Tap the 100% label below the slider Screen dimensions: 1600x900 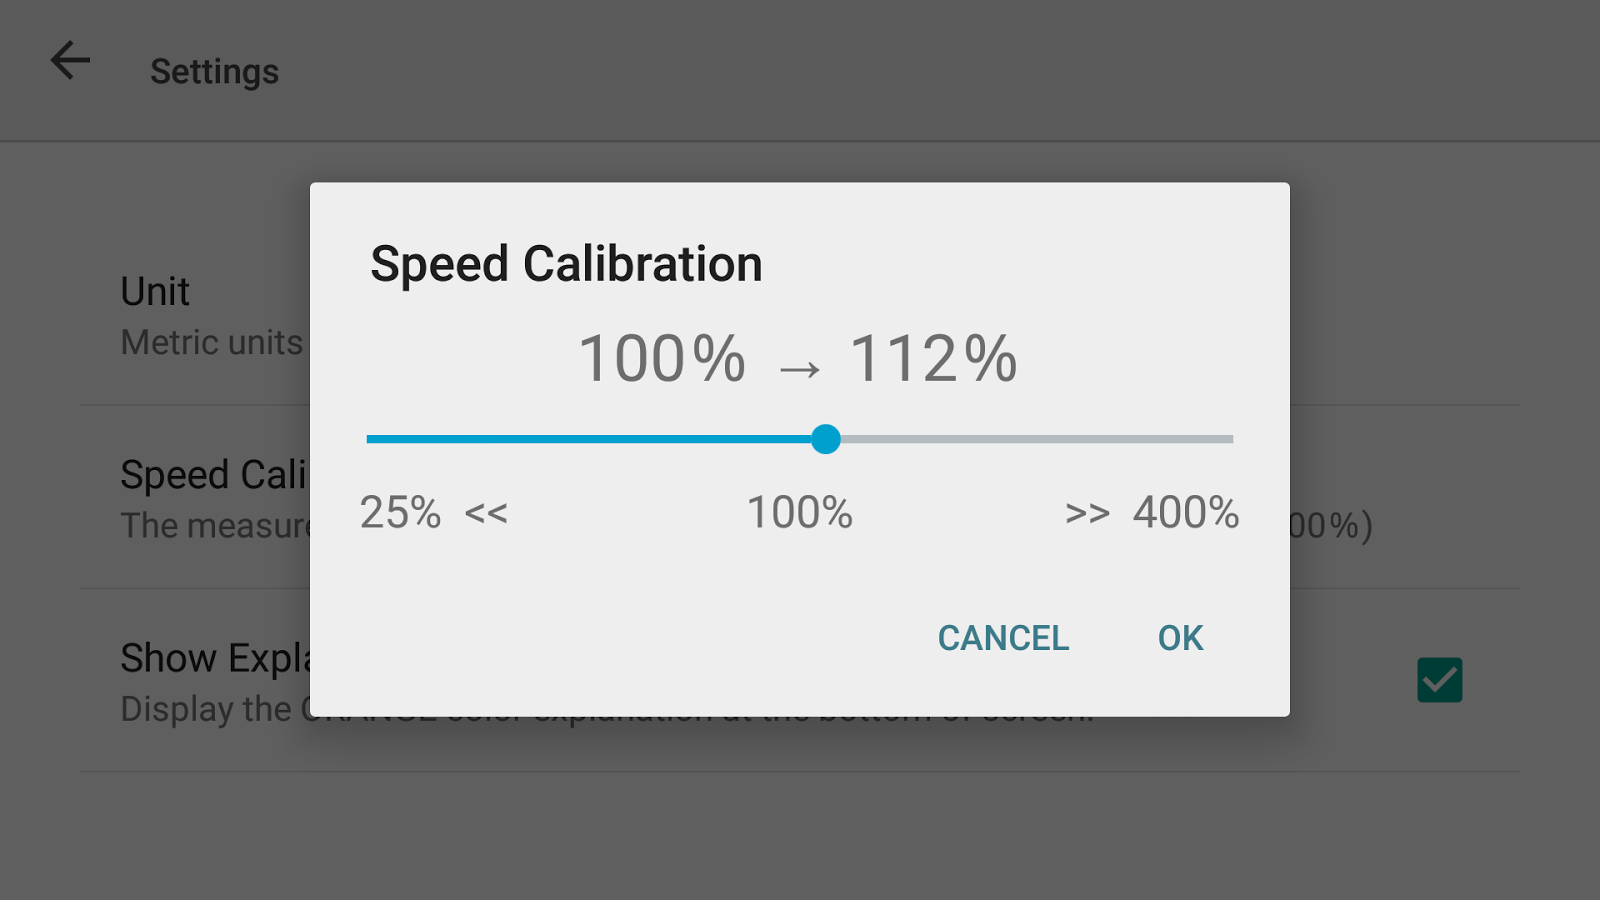[x=800, y=513]
